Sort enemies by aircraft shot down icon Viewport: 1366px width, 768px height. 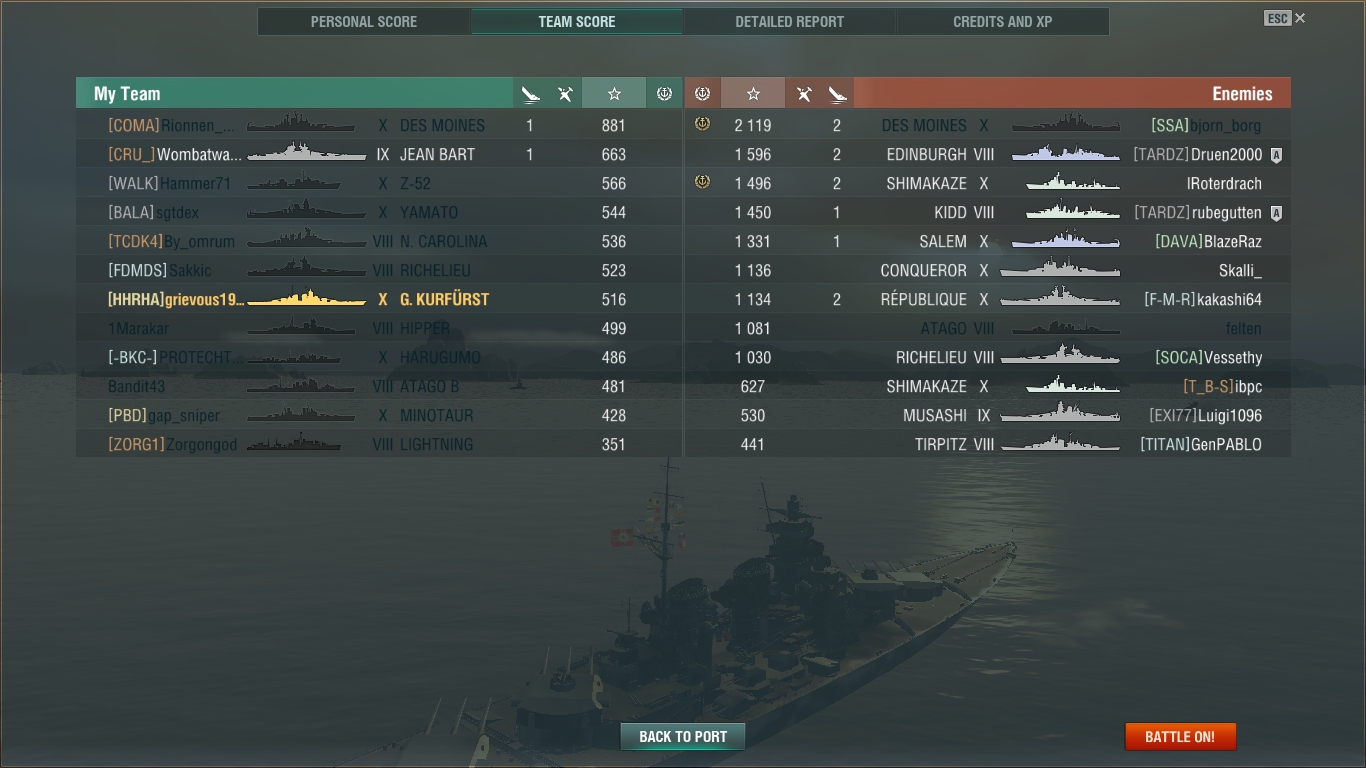(803, 94)
